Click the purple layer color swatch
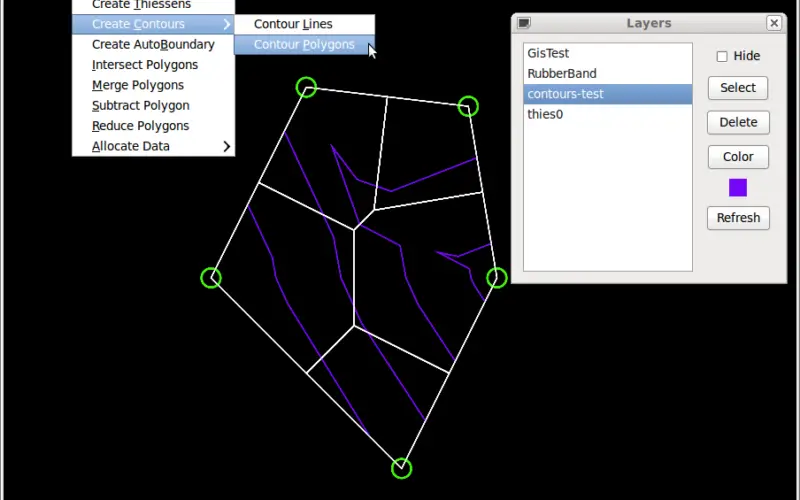 [x=738, y=188]
